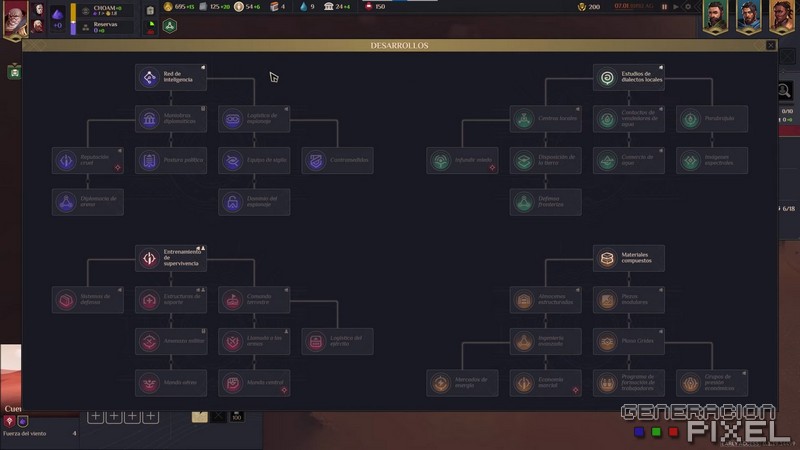The width and height of the screenshot is (800, 450).
Task: View the Reservas spice stock
Action: point(107,27)
